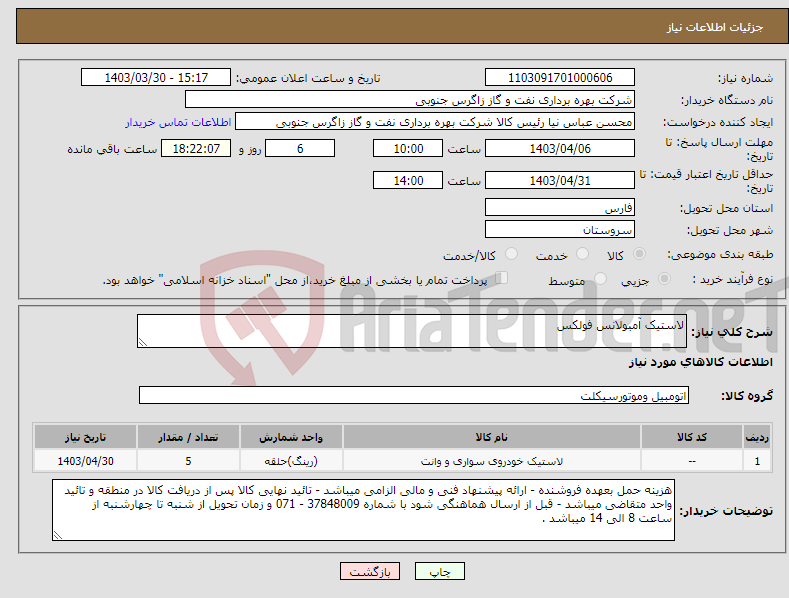Click the ساعت باقی مانده label
Viewport: 789px width, 598px height.
point(112,149)
